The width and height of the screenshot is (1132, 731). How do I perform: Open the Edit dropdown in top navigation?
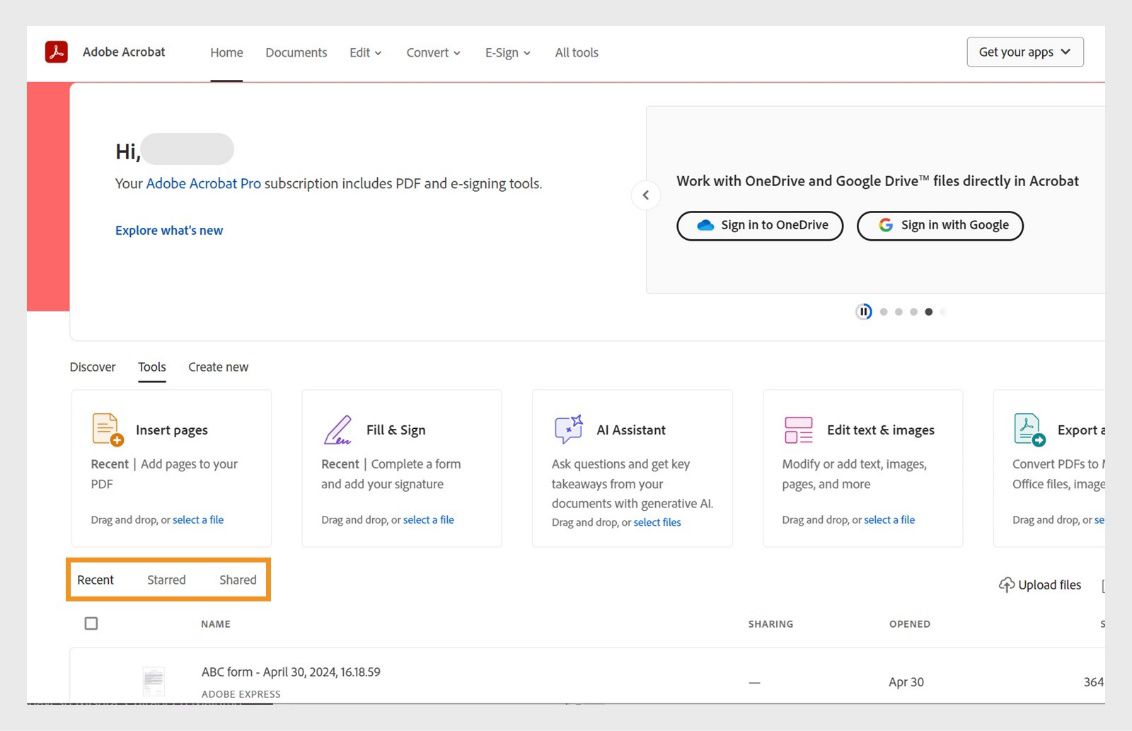364,51
